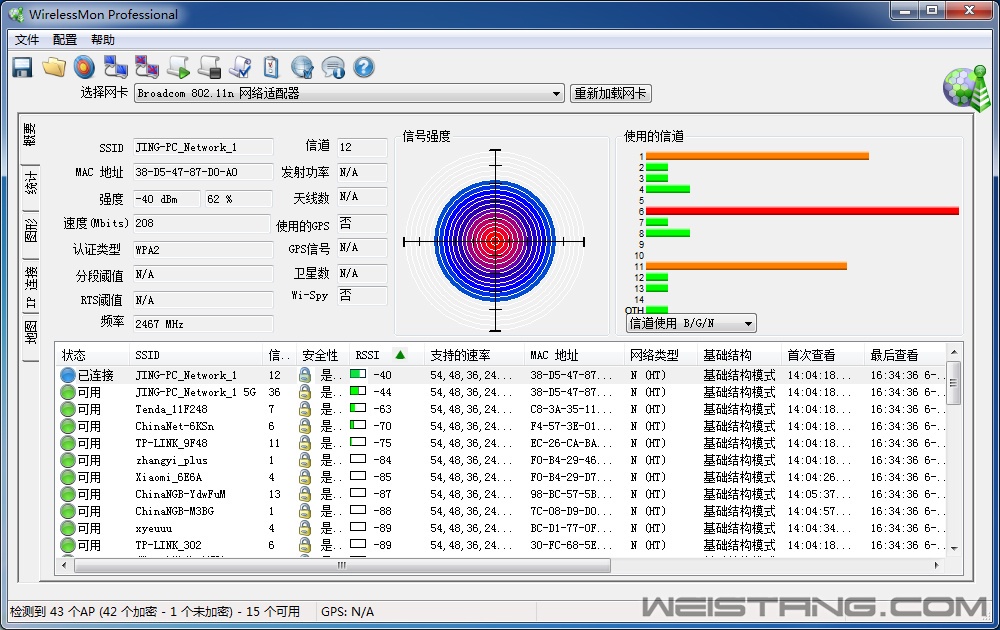Click the crossed-out monitors disconnect icon
The height and width of the screenshot is (630, 1000).
coord(147,67)
